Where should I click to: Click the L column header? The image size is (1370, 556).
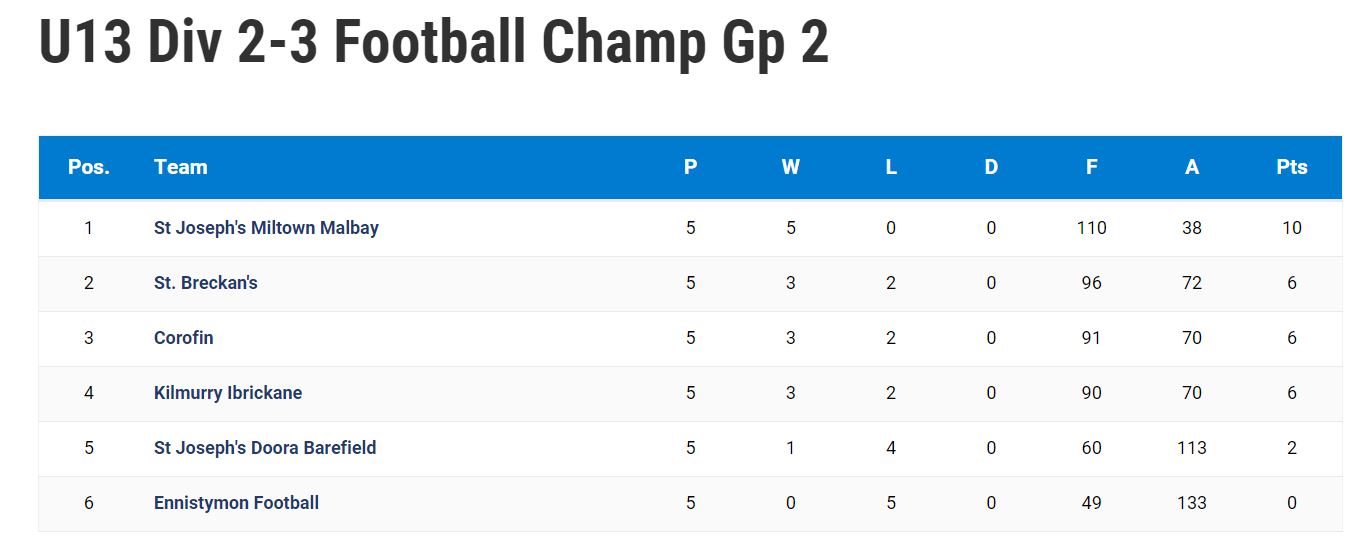891,167
